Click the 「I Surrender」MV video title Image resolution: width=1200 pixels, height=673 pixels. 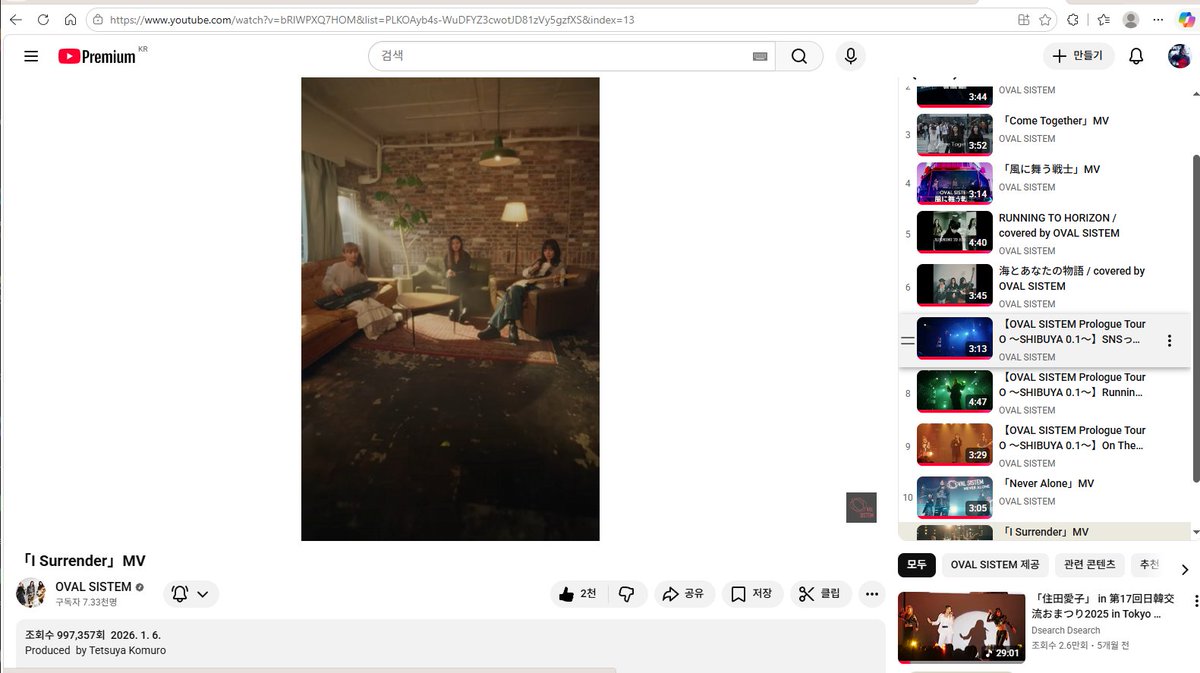click(85, 560)
